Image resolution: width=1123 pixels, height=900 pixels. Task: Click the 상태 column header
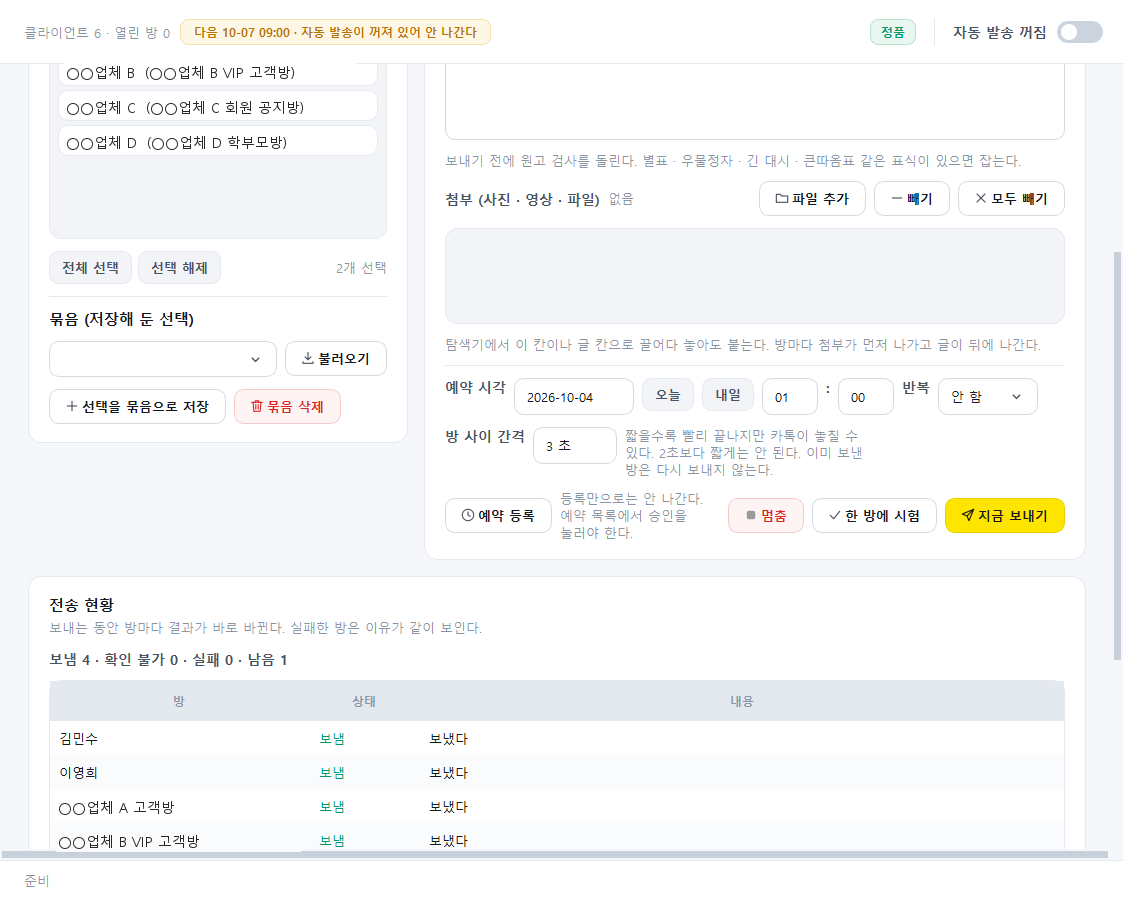[x=364, y=702]
